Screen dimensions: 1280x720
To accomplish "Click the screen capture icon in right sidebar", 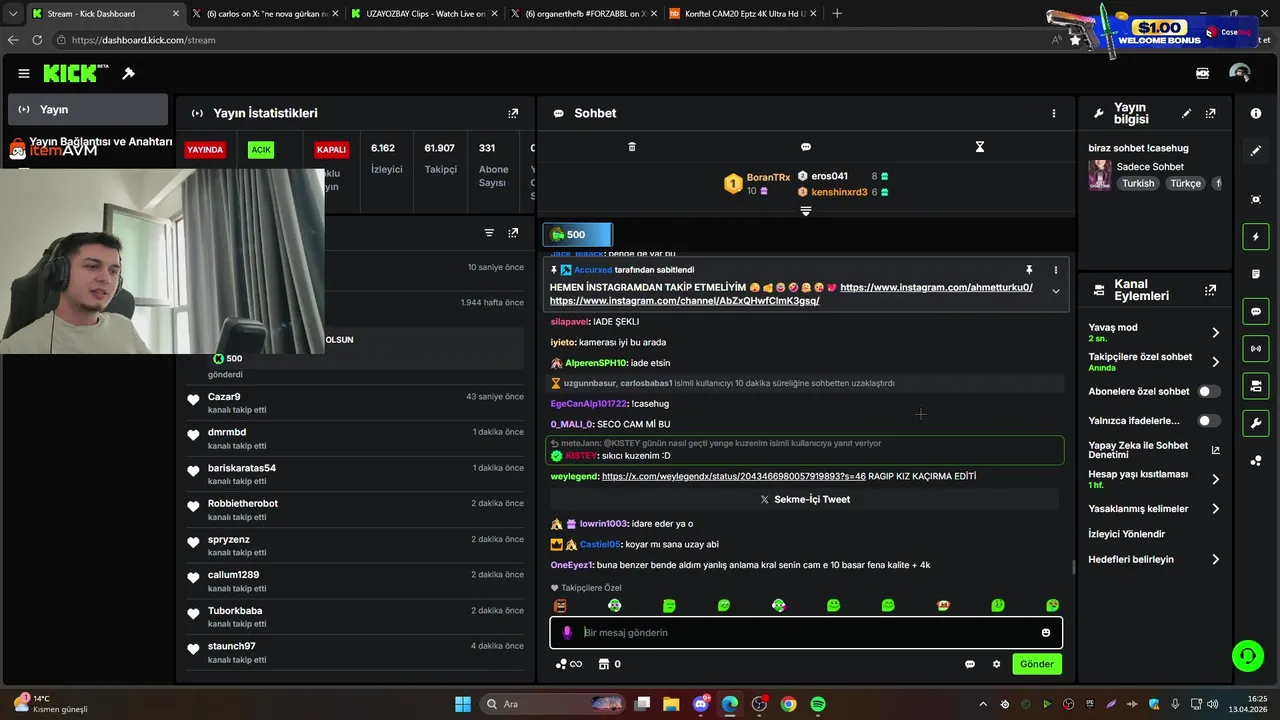I will pos(1256,199).
